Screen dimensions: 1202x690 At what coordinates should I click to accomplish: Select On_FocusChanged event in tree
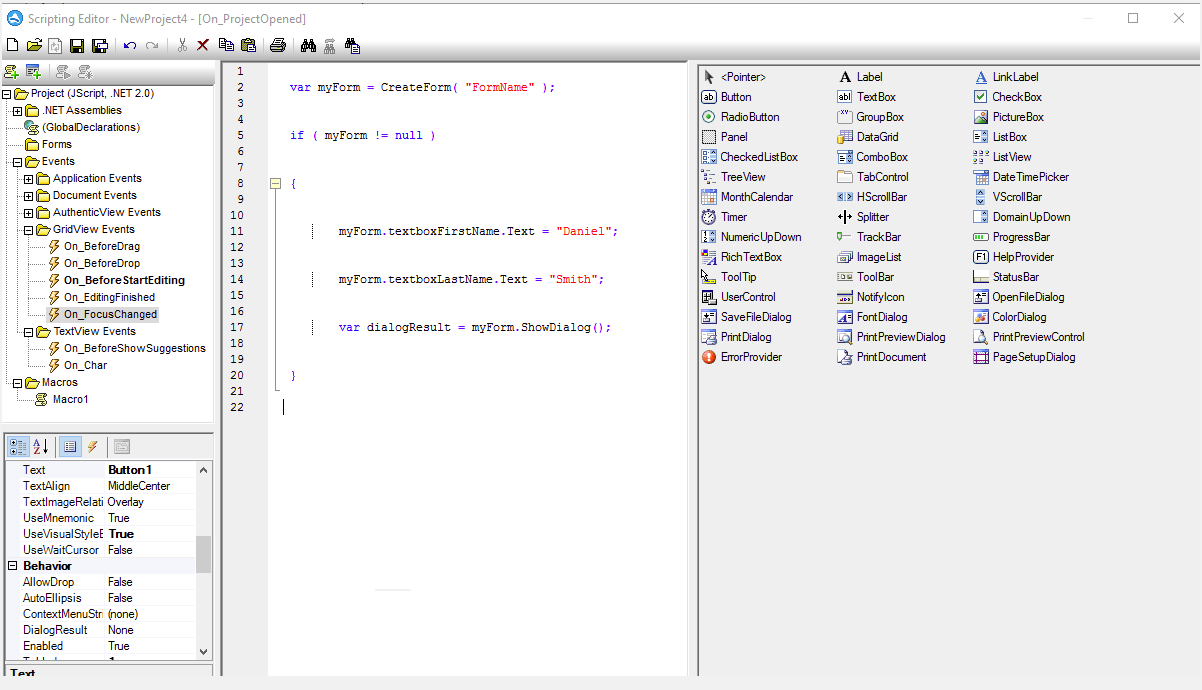[110, 314]
